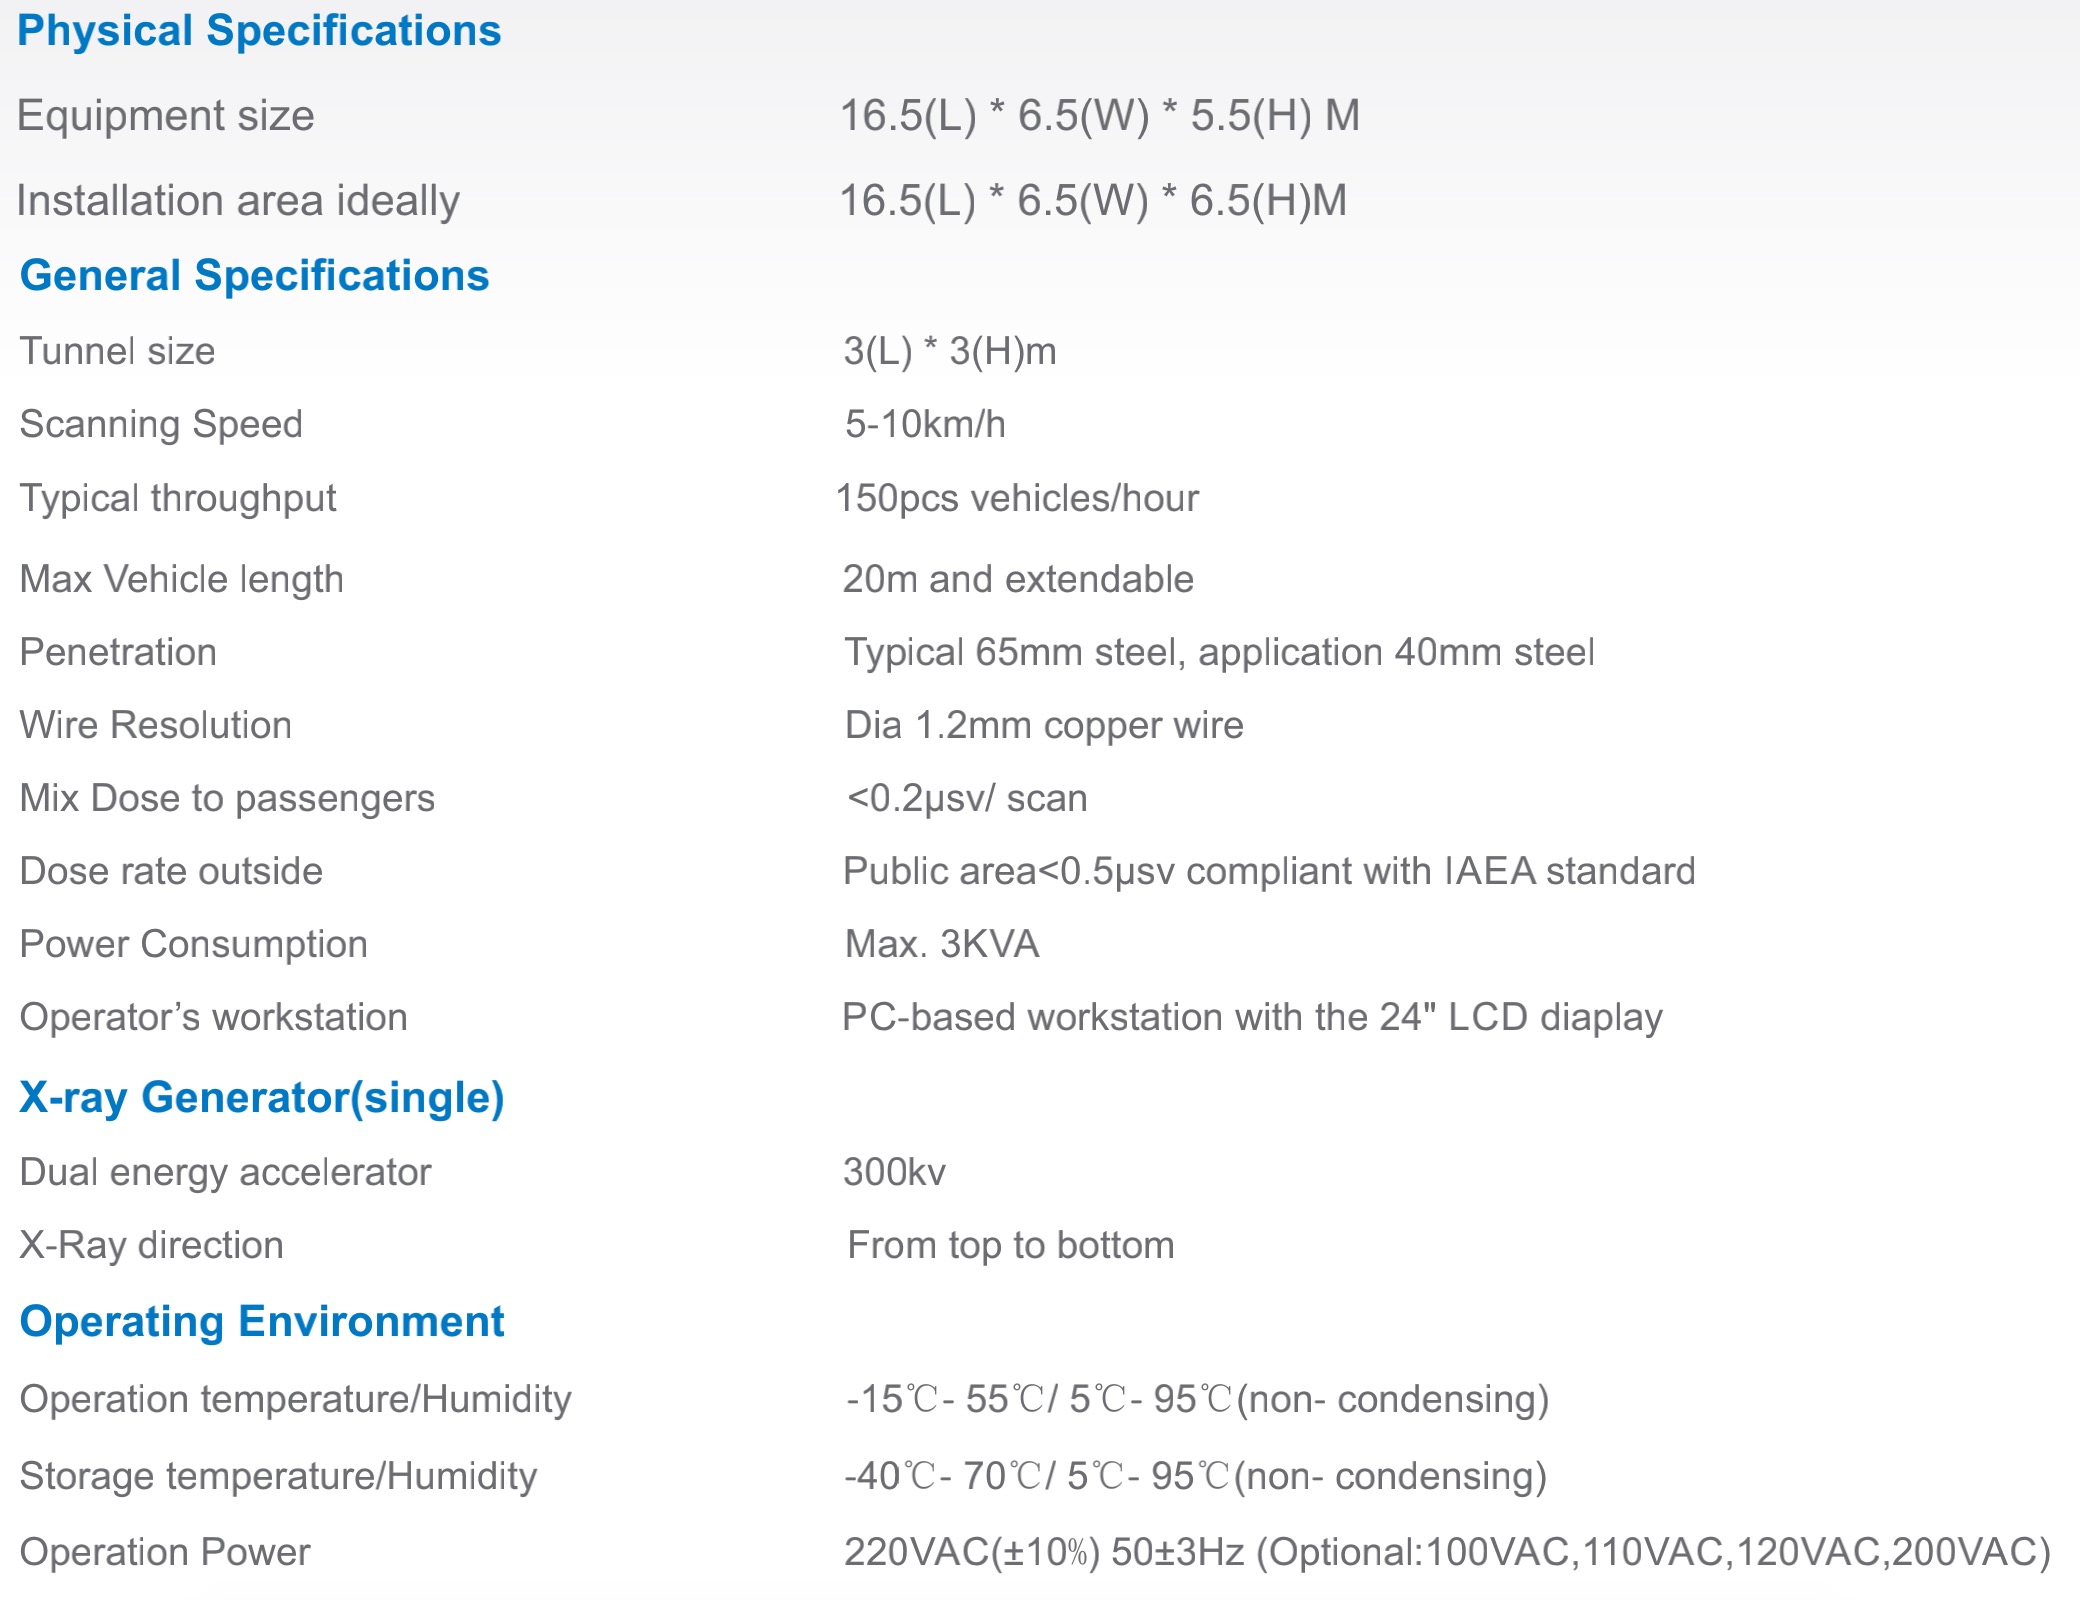Click the 220VAC Operation Power value
This screenshot has width=2080, height=1600.
coord(1447,1552)
